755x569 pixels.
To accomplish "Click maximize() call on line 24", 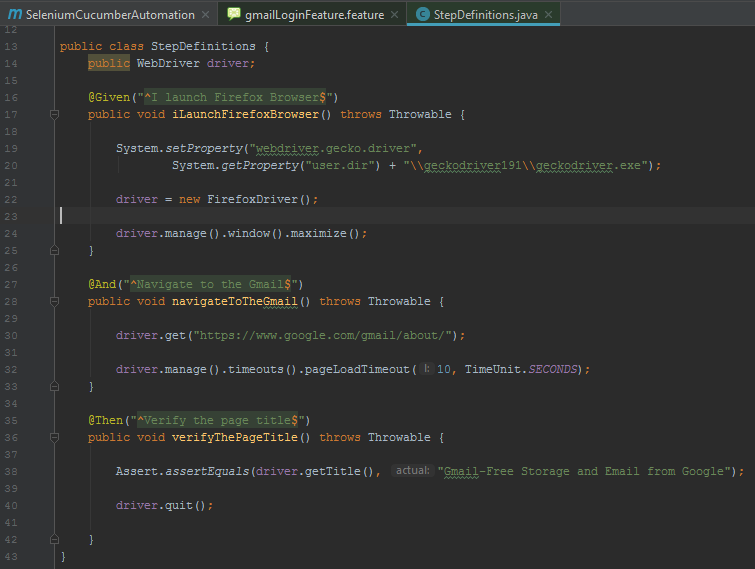I will pyautogui.click(x=325, y=233).
